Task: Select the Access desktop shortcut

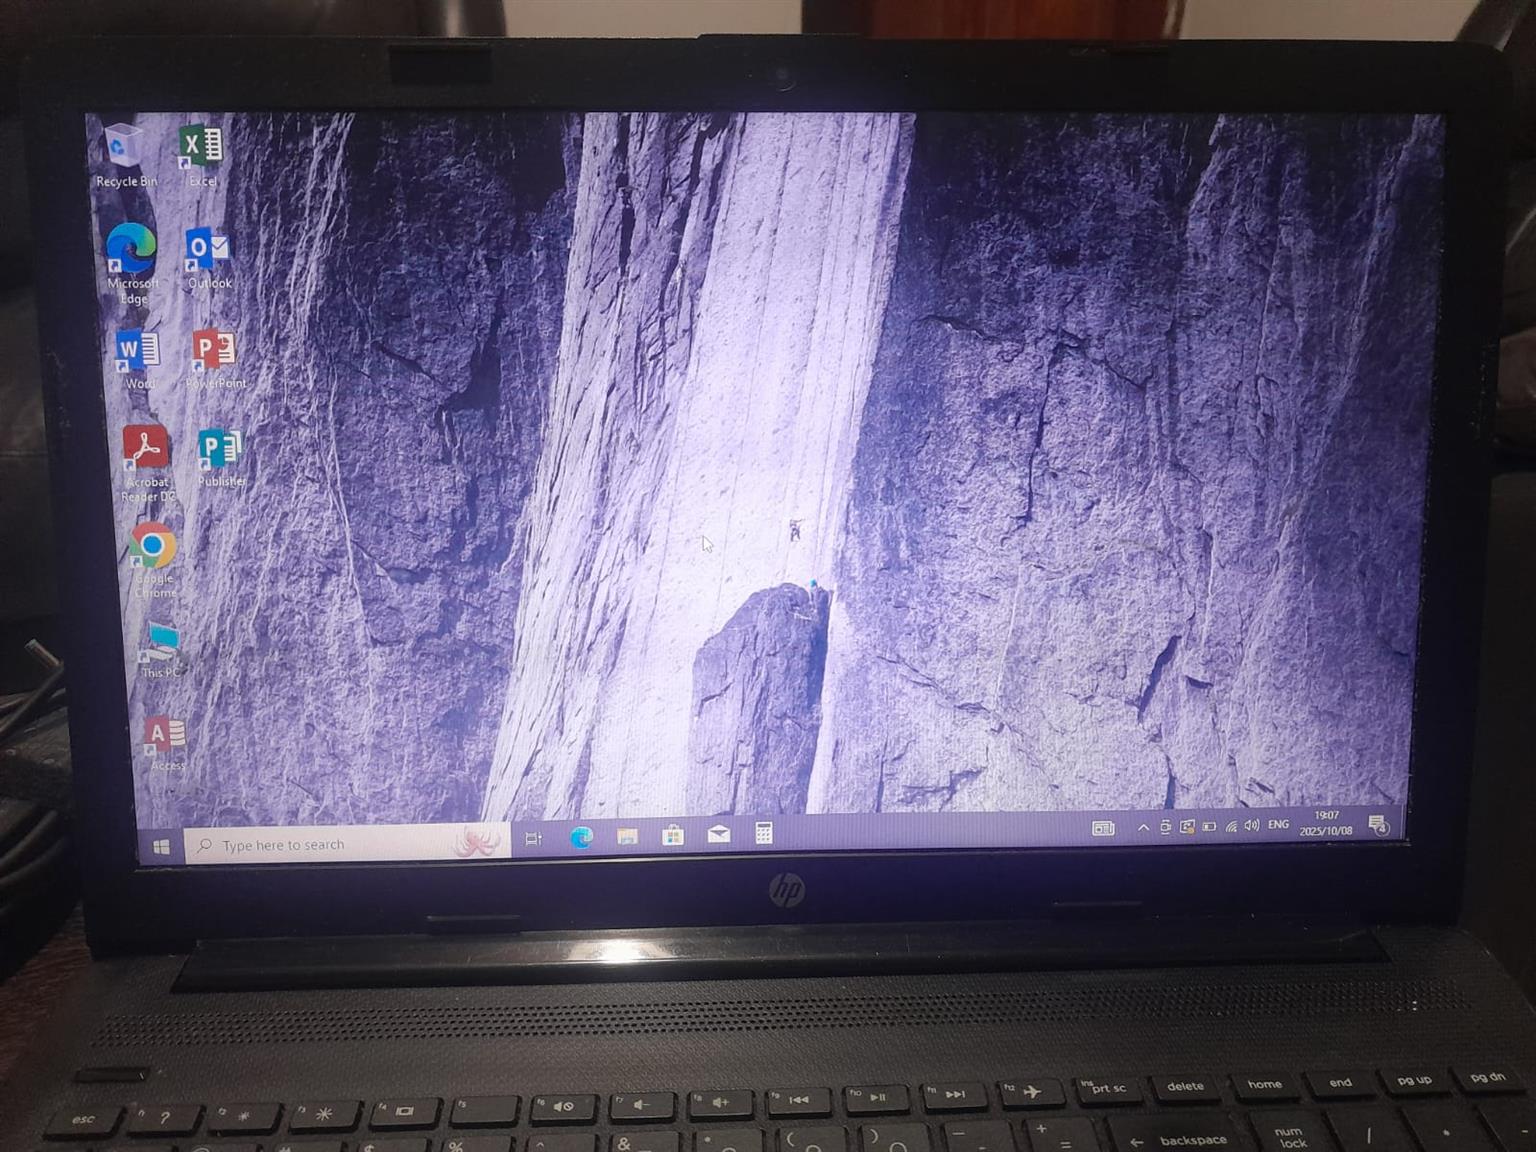Action: point(165,737)
